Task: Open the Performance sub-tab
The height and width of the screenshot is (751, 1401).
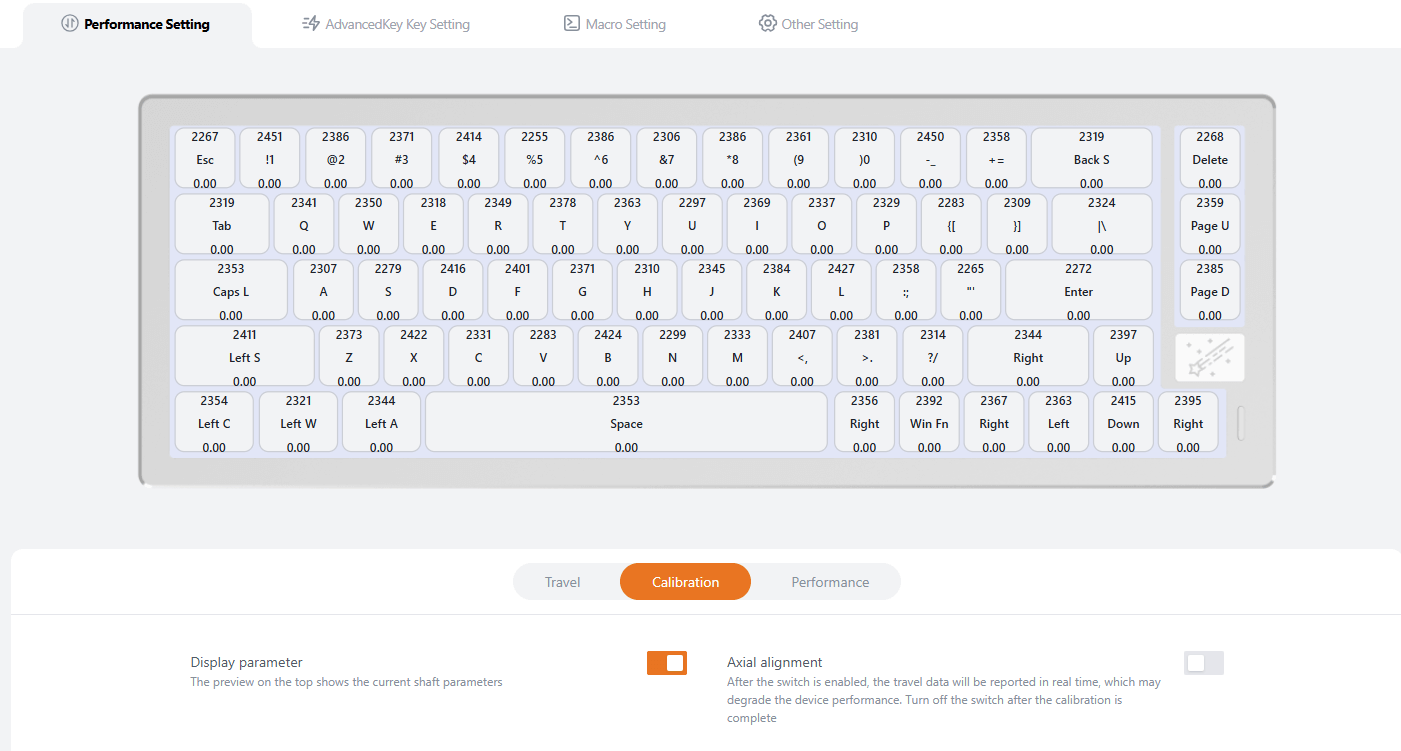Action: [x=830, y=582]
